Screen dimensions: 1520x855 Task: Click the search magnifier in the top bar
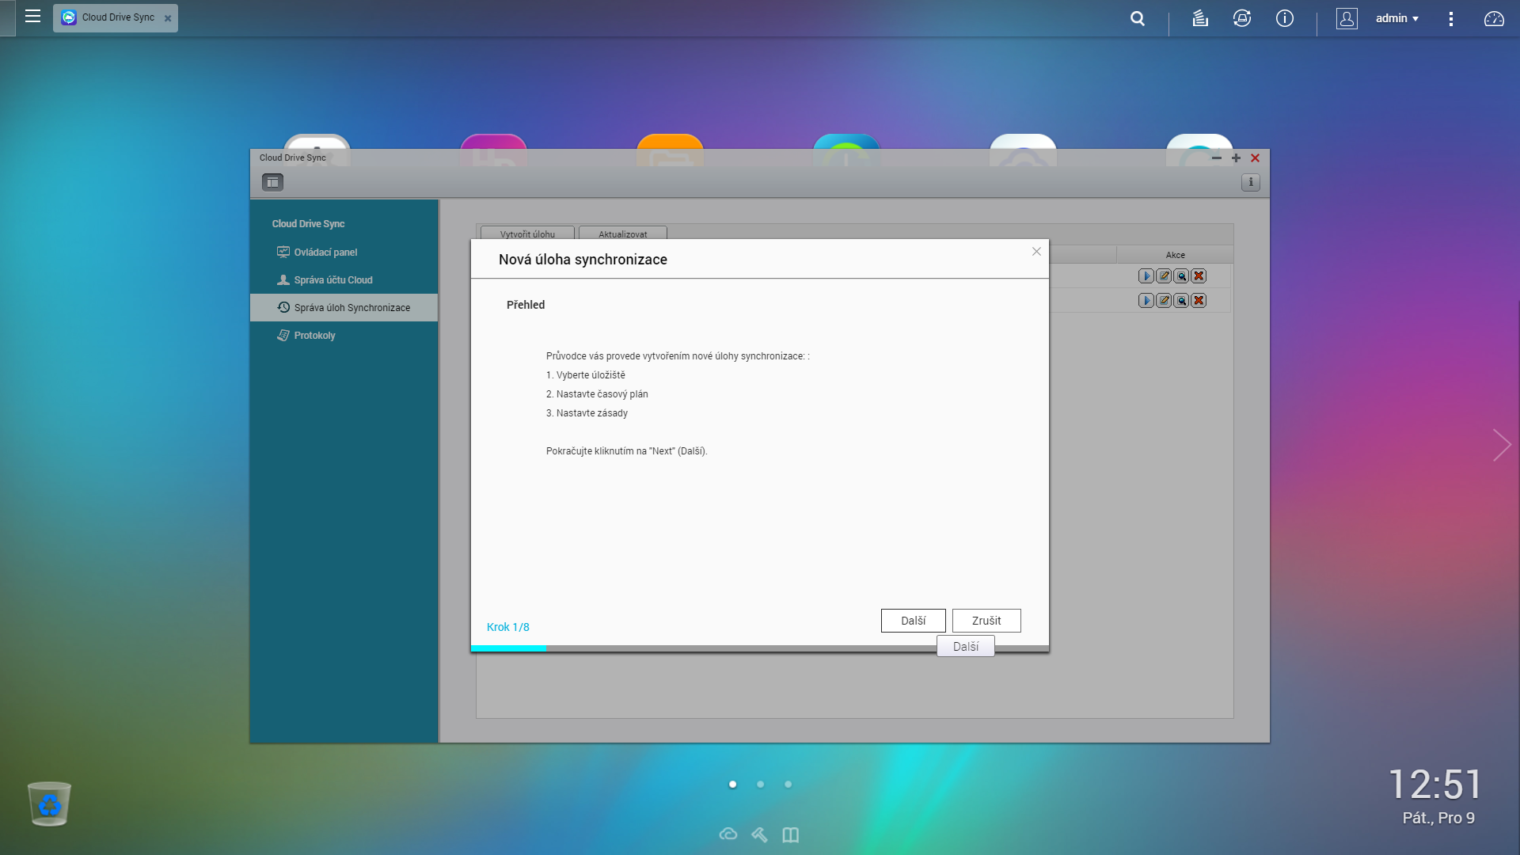coord(1137,18)
